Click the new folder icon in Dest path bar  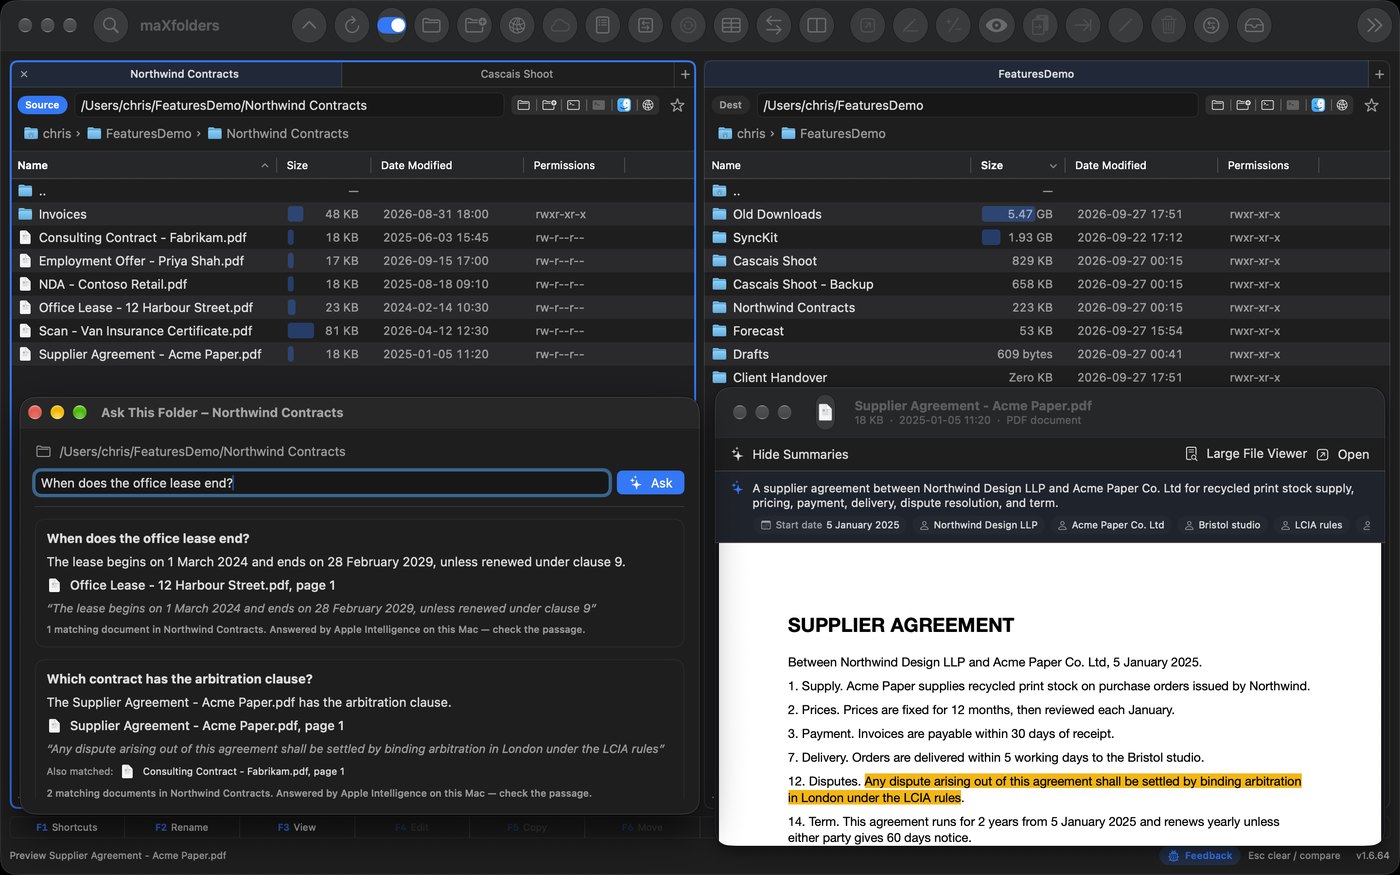pyautogui.click(x=1243, y=105)
